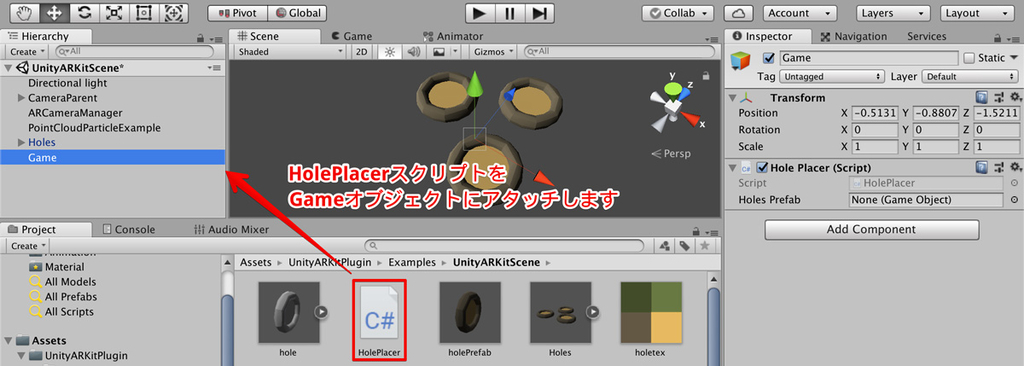Switch to the Inspector tab
1024x366 pixels.
[x=768, y=37]
